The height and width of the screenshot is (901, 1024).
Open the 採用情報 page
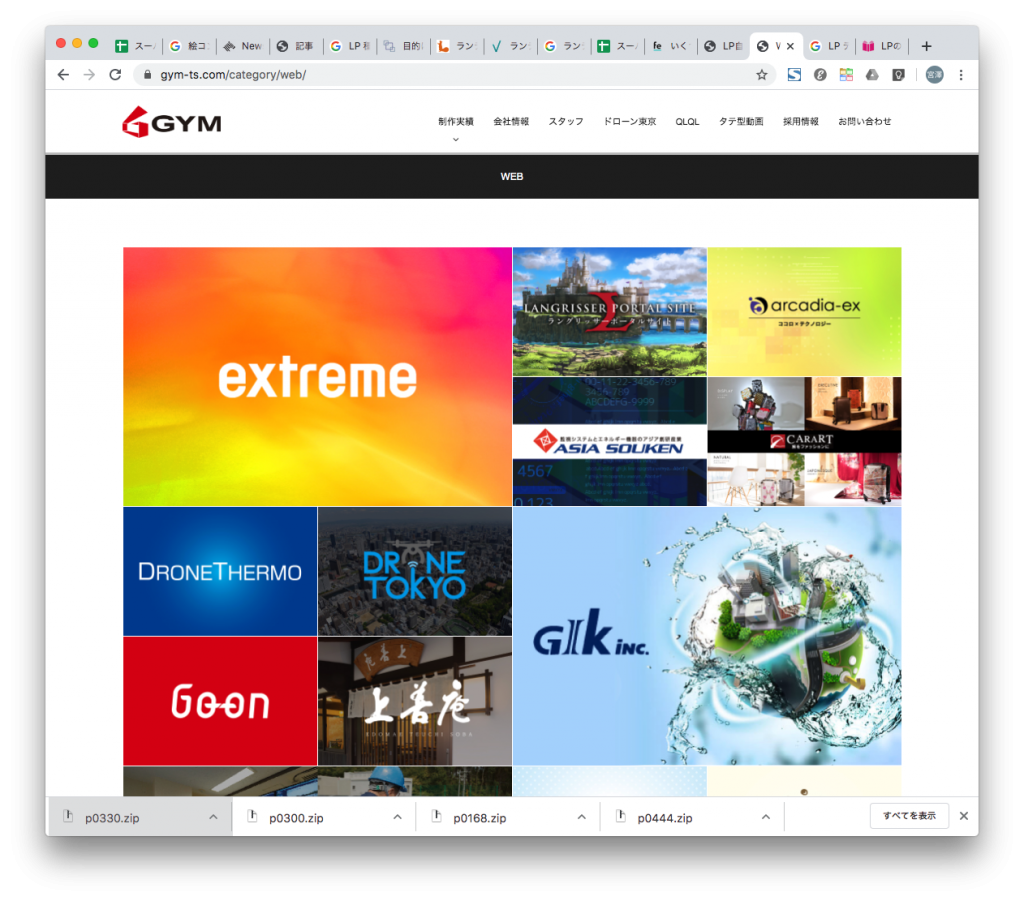click(801, 121)
